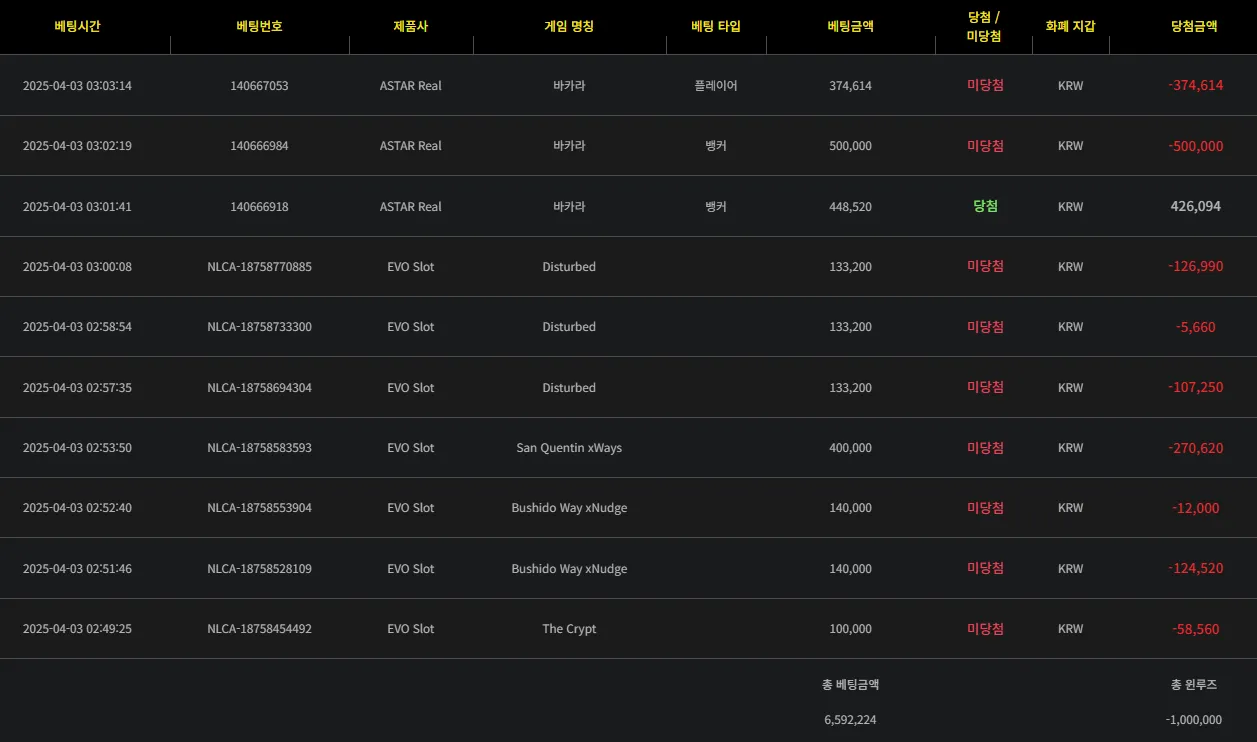Select bet number NLCA-18758454492

[259, 629]
